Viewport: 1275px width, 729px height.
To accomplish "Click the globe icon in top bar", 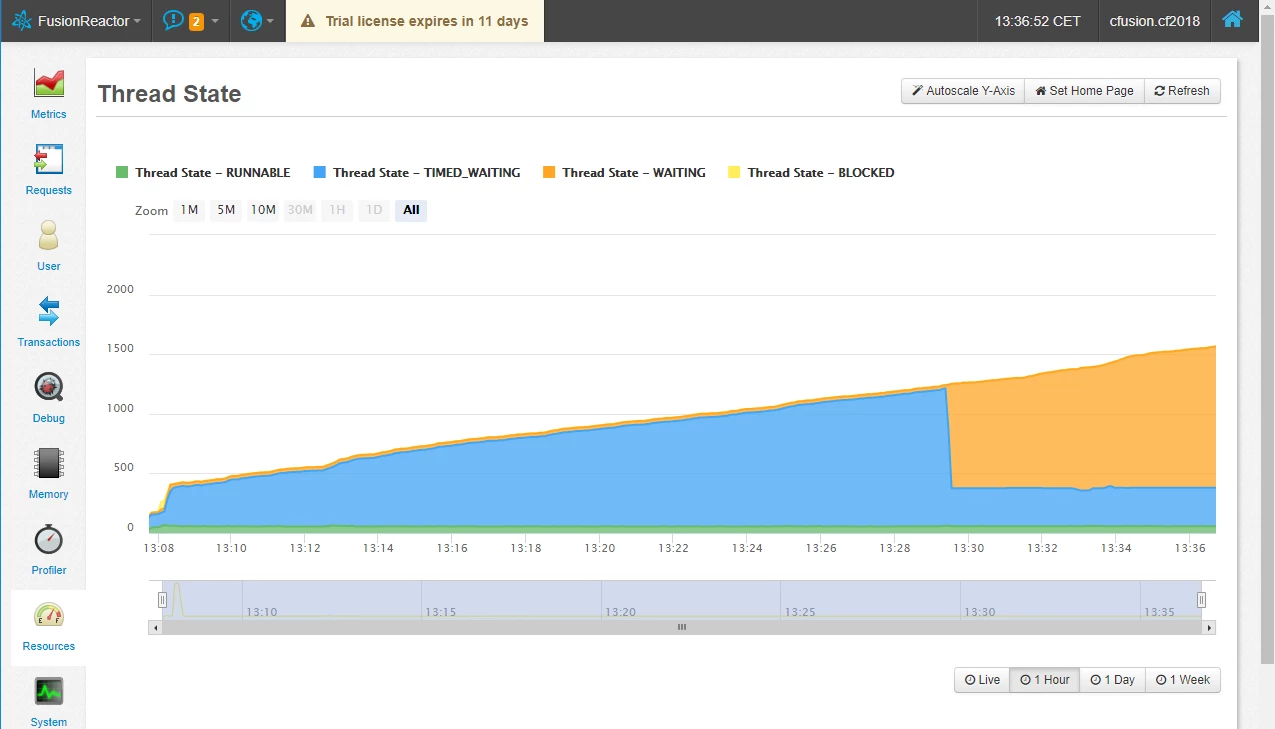I will pyautogui.click(x=251, y=20).
